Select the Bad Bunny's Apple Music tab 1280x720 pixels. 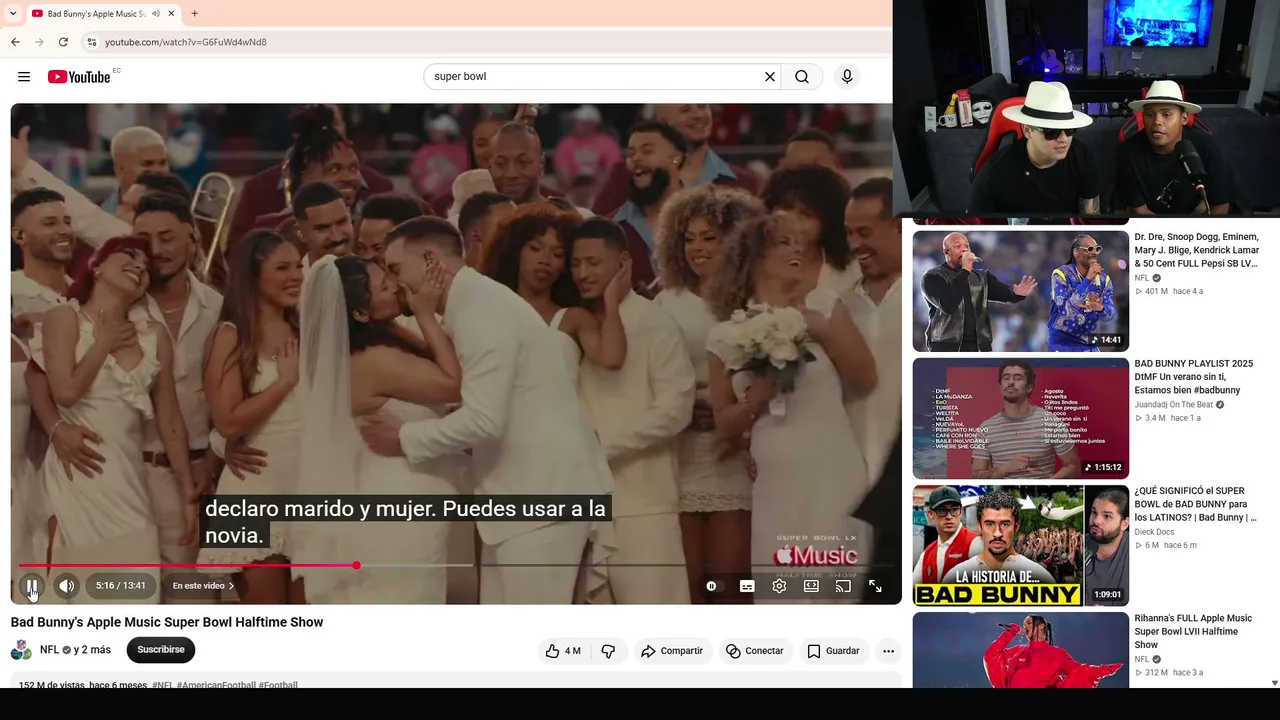96,14
